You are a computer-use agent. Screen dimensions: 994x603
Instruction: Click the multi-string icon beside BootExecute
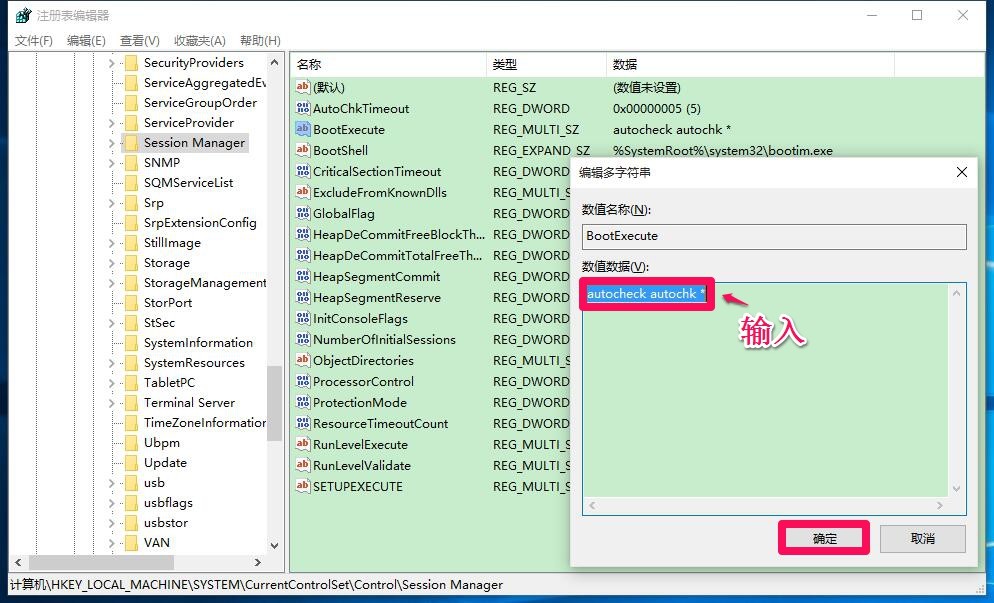[x=303, y=129]
